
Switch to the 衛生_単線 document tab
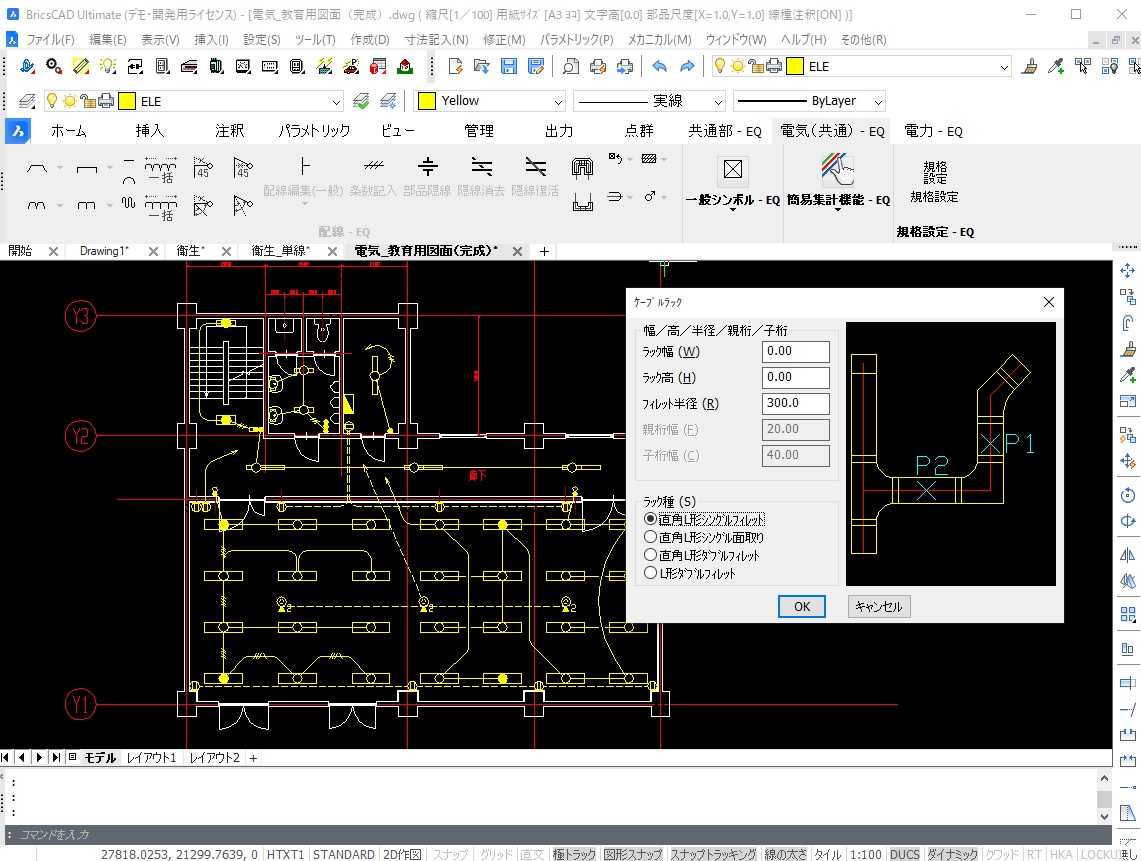[x=280, y=251]
